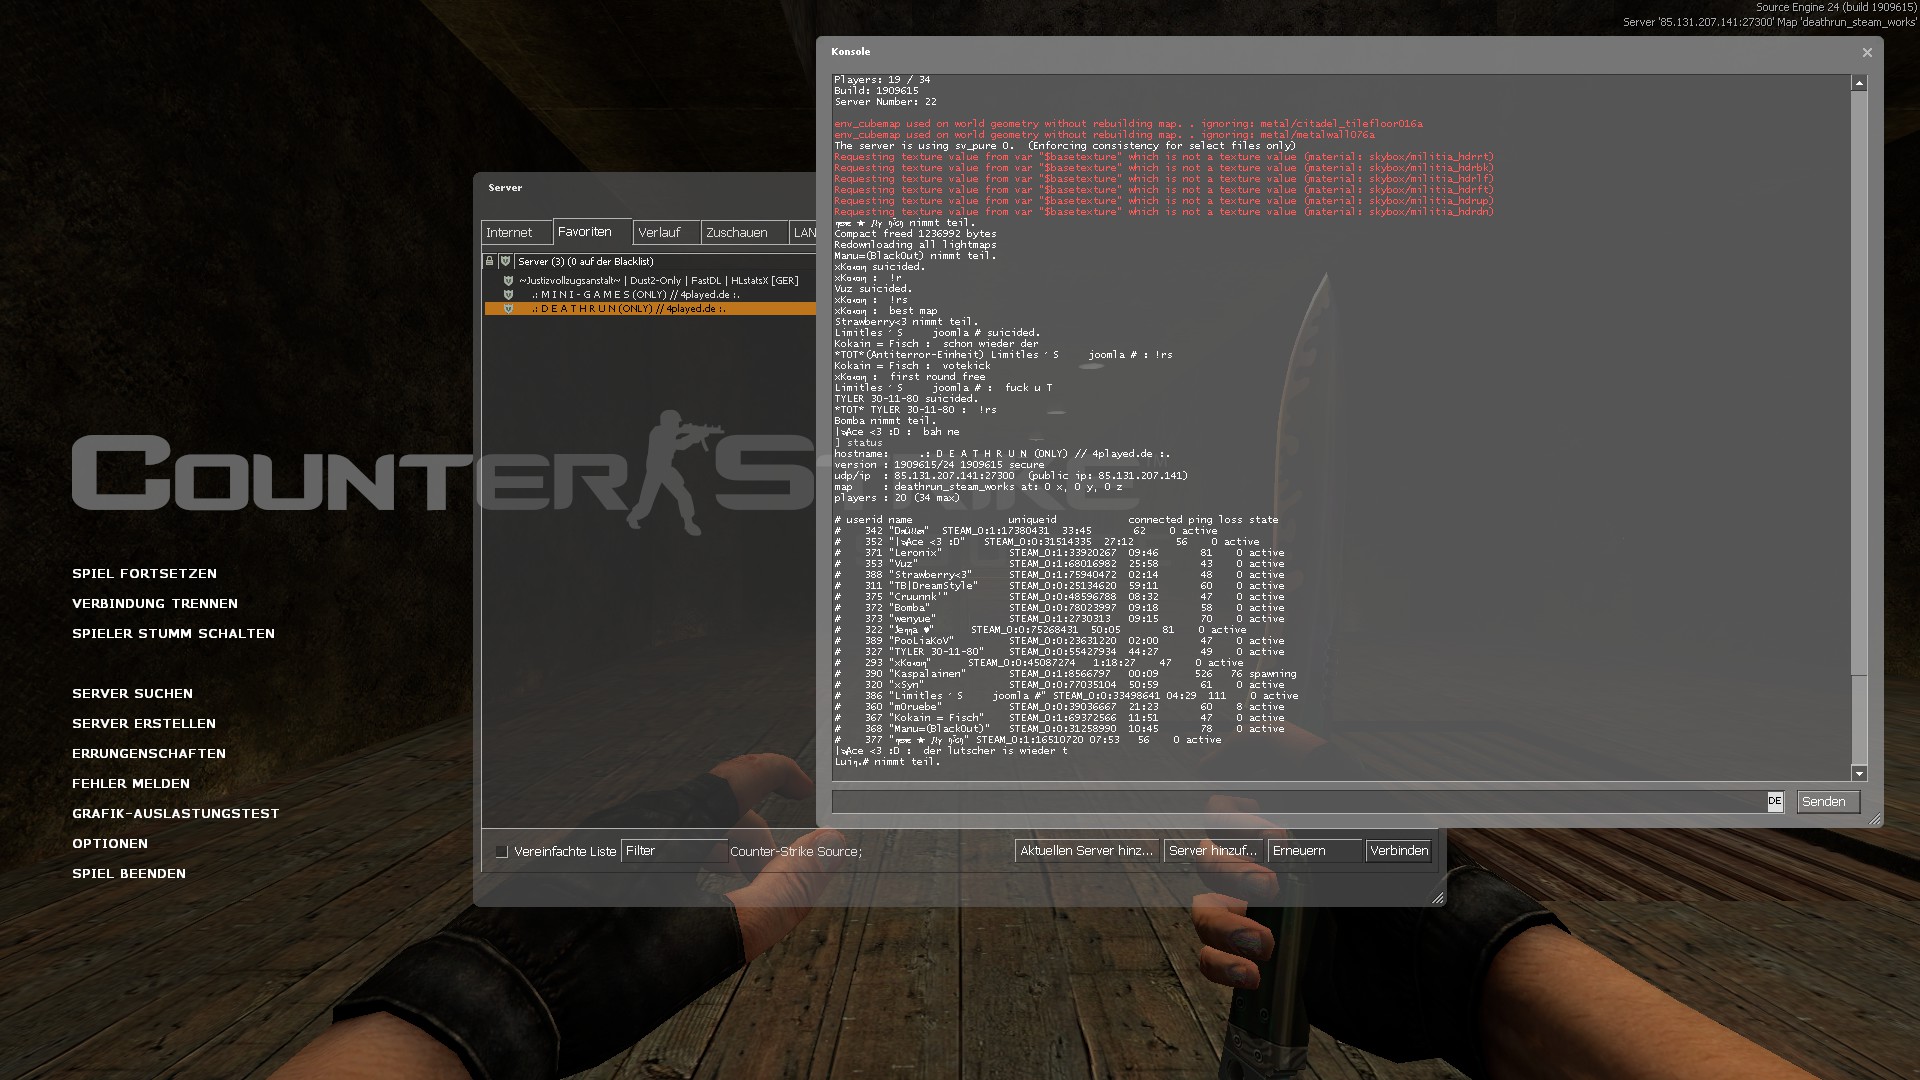Sort servers by VAC shield column icon
The height and width of the screenshot is (1080, 1920).
point(505,261)
